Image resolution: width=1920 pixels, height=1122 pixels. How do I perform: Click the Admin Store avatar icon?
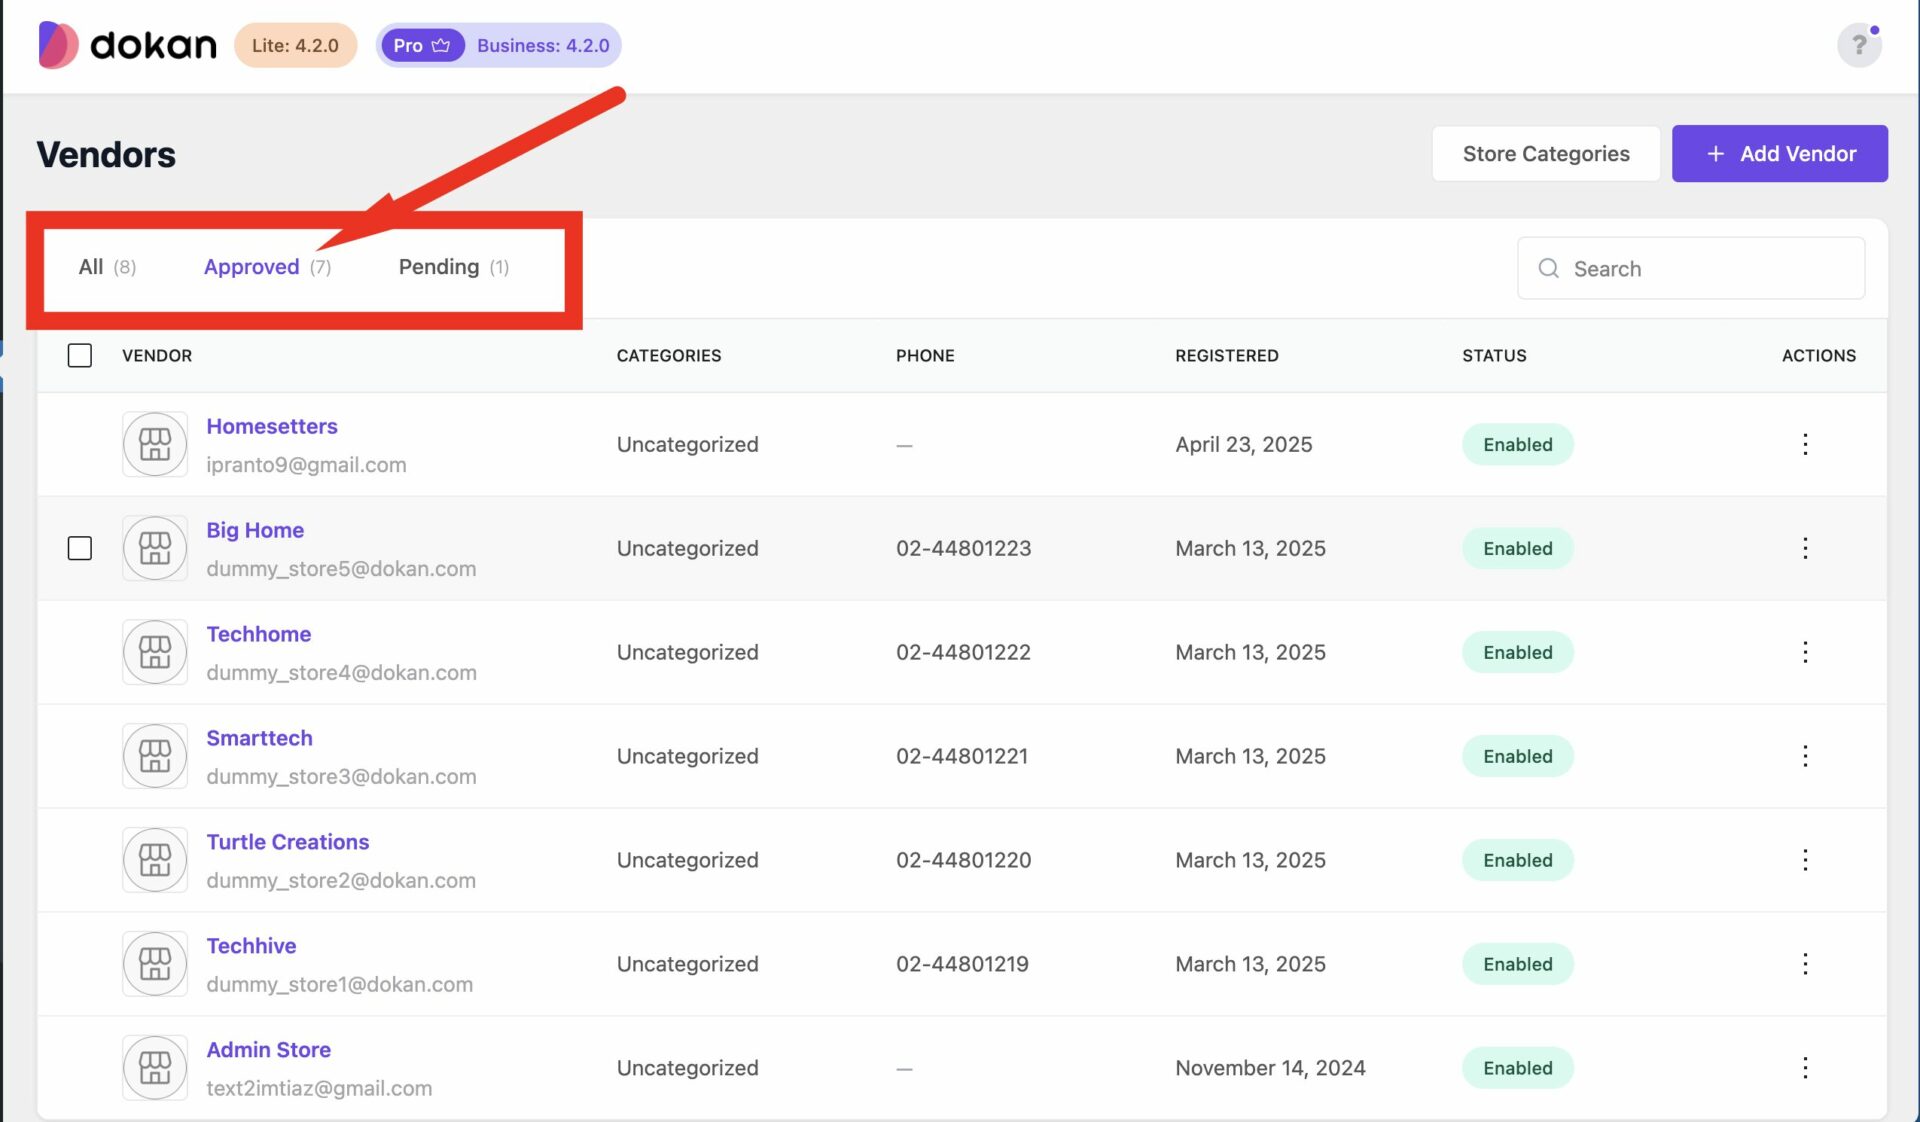(155, 1067)
